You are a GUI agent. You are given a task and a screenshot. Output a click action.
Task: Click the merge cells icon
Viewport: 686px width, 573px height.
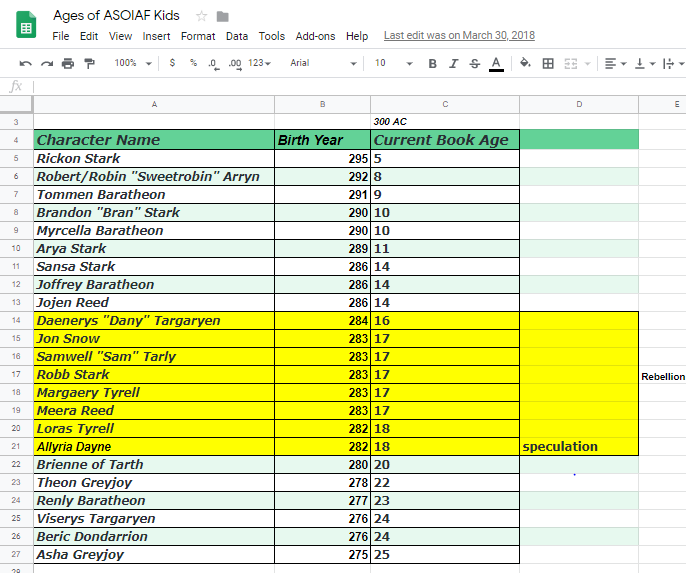(x=570, y=64)
